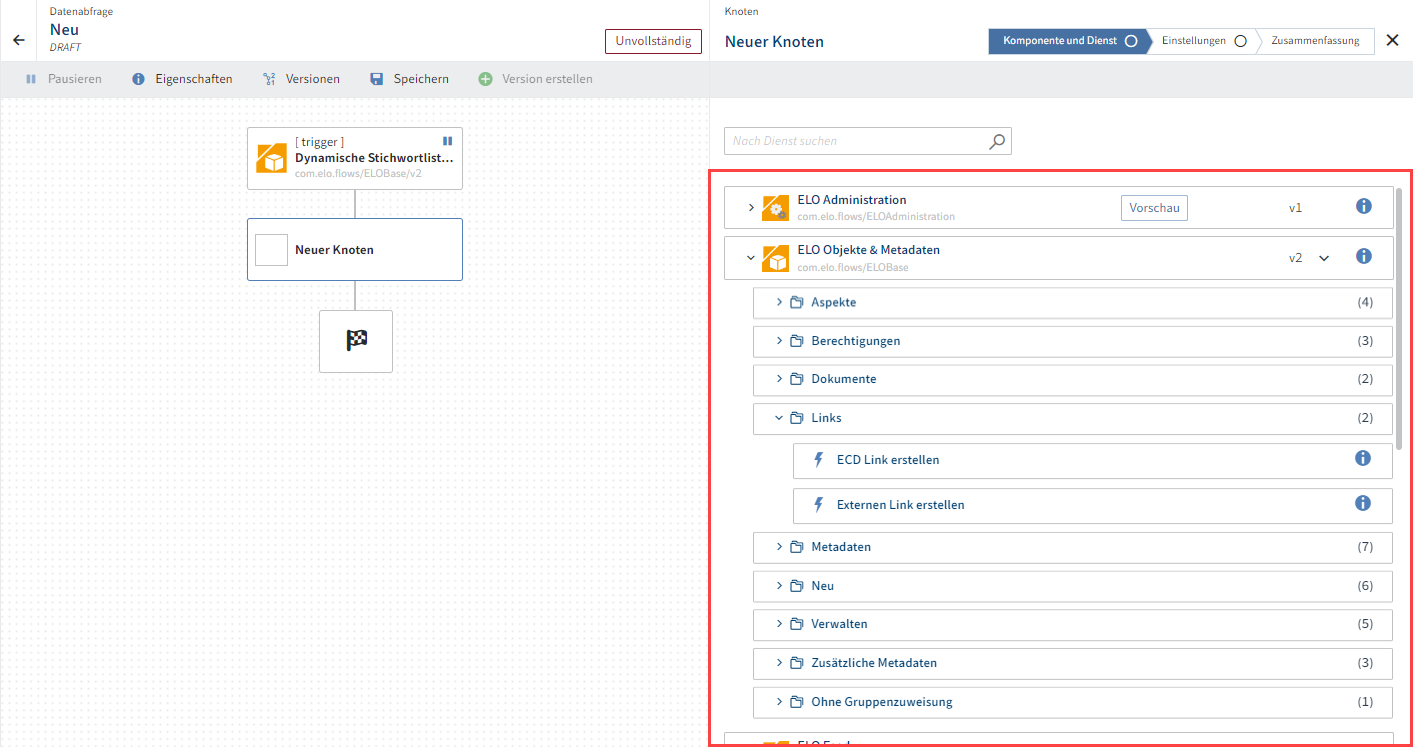Collapse the Links folder
Screen dimensions: 1413x747
click(x=780, y=418)
